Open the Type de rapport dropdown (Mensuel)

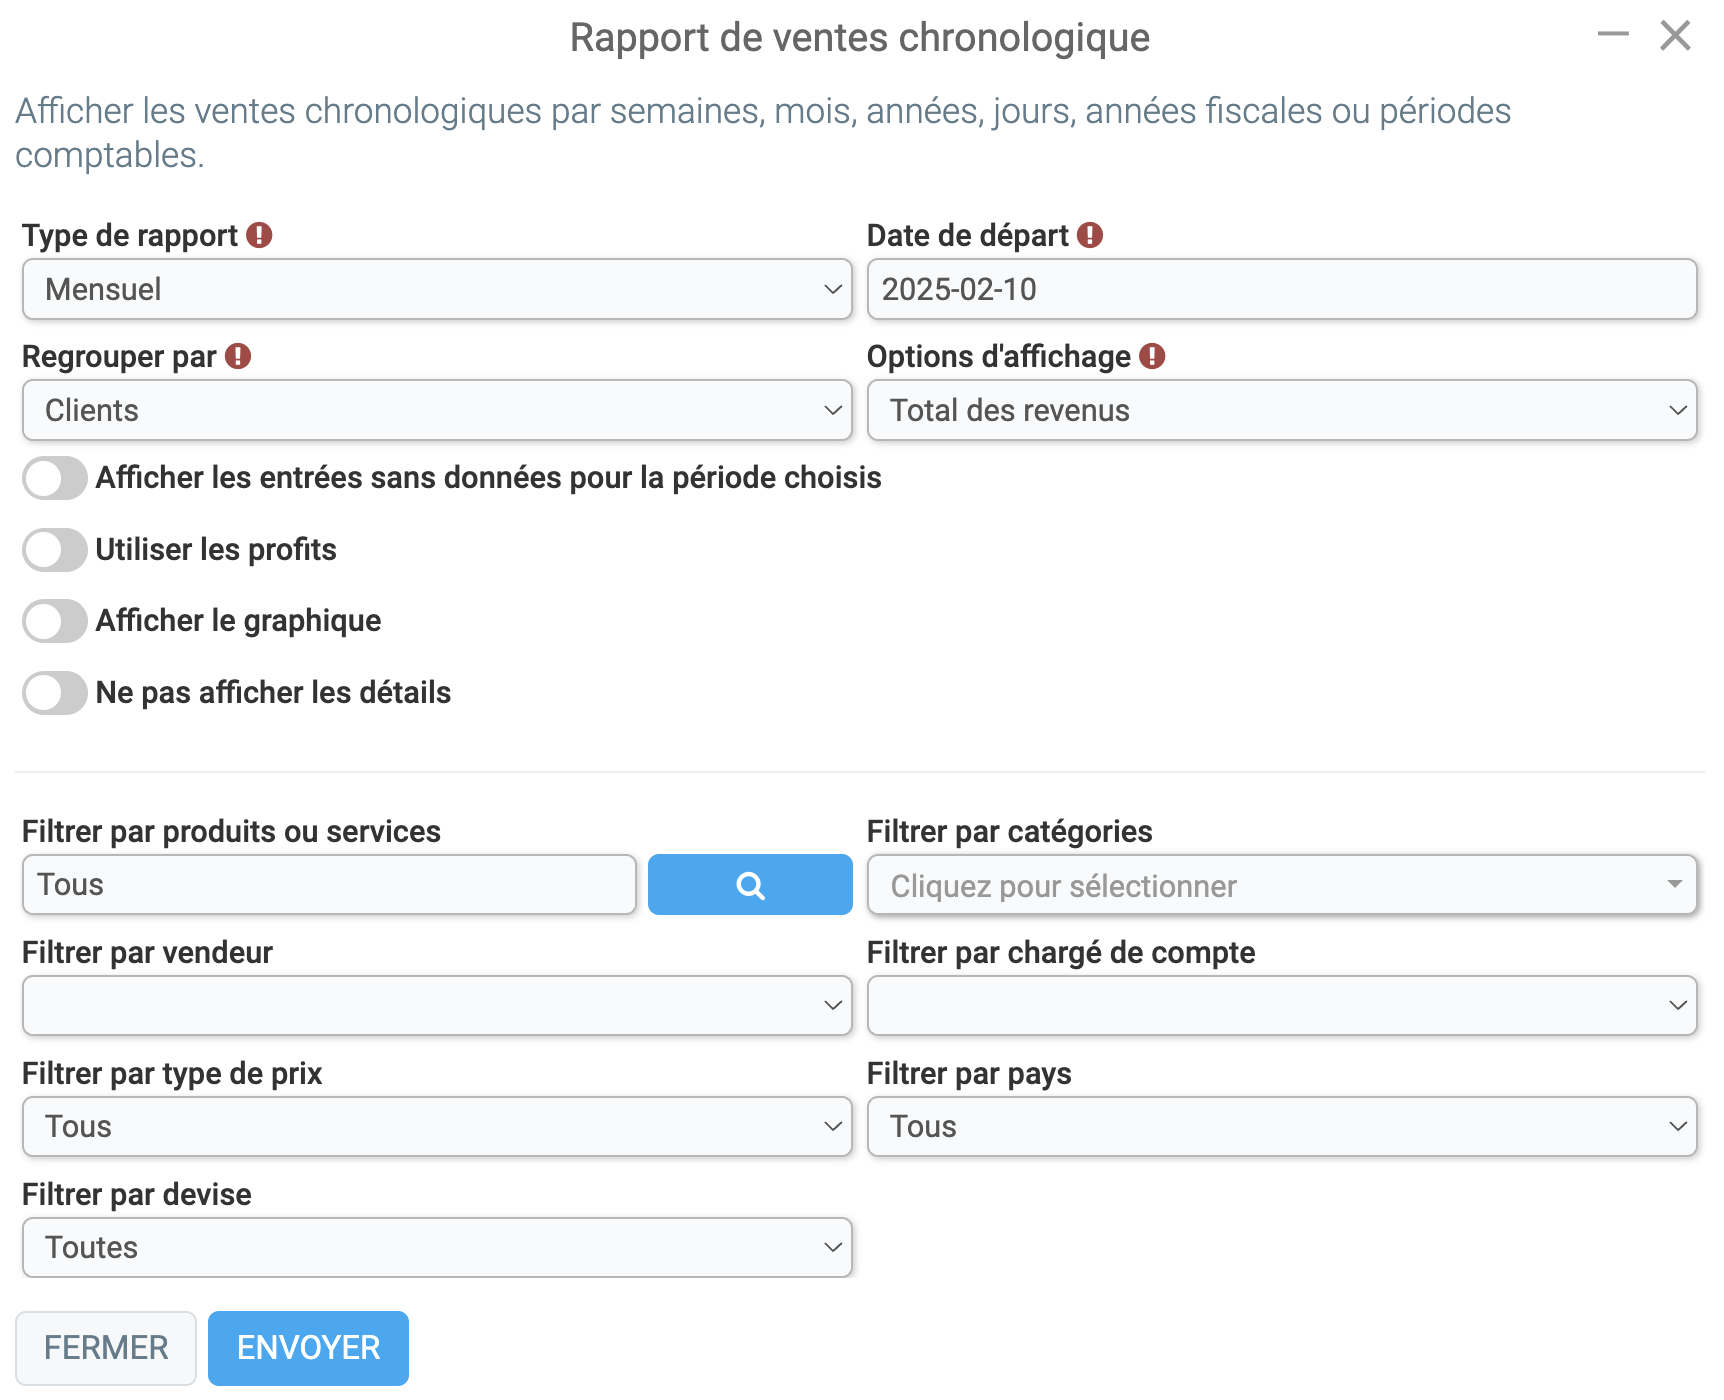pyautogui.click(x=437, y=289)
